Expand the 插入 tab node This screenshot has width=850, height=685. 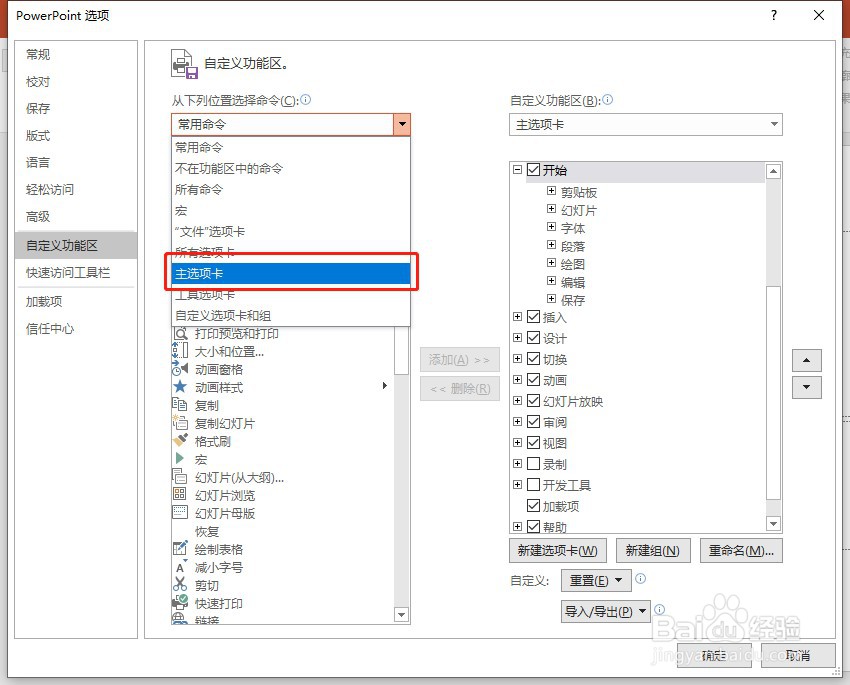(517, 316)
